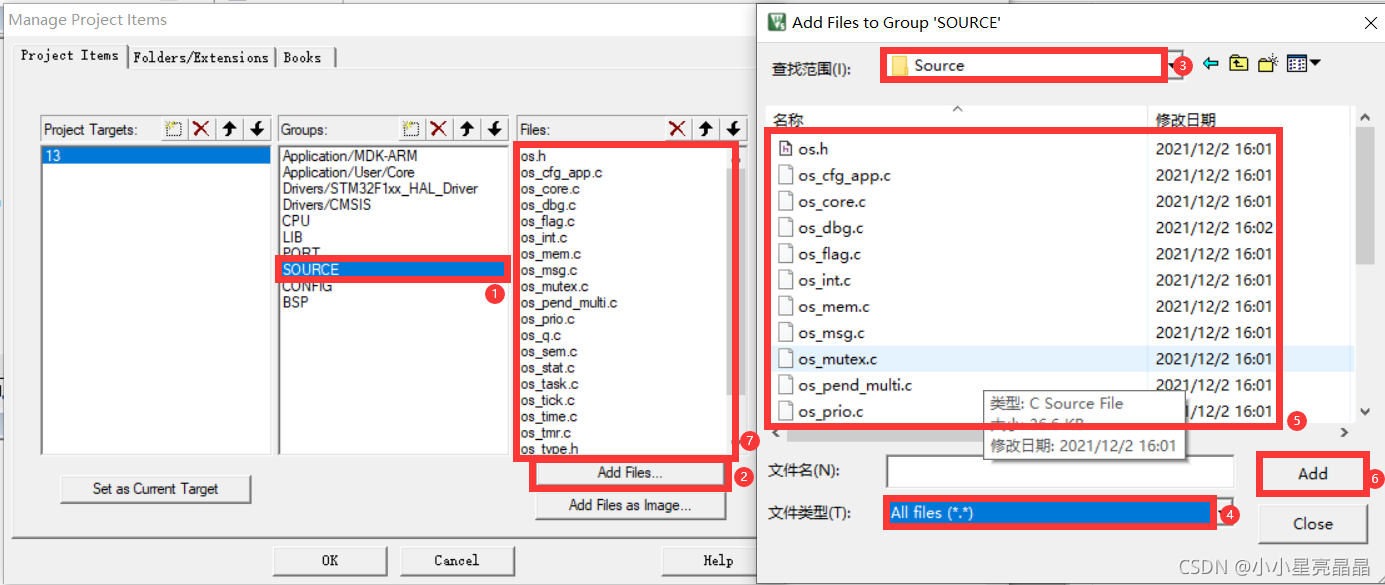1385x585 pixels.
Task: Delete the selected group
Action: pos(438,129)
